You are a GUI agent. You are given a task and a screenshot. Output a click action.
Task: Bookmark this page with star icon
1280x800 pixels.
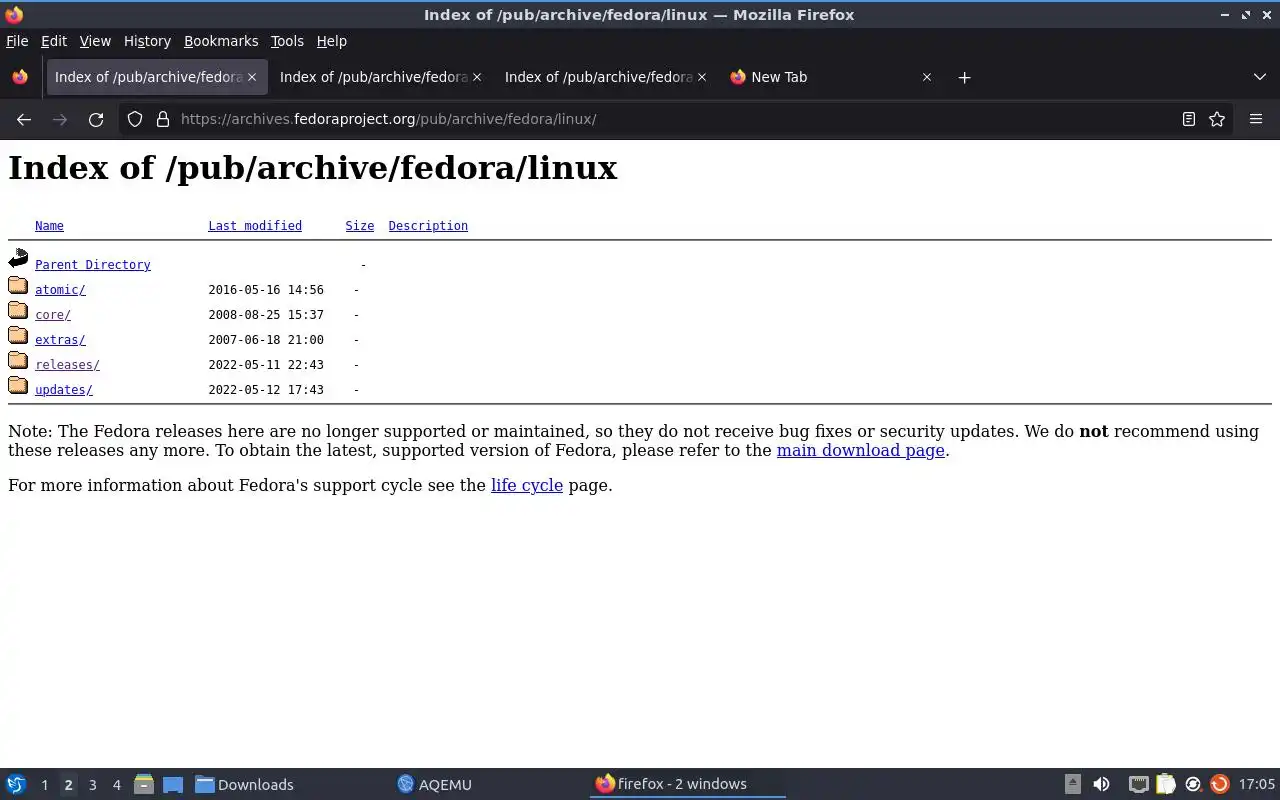click(1217, 119)
